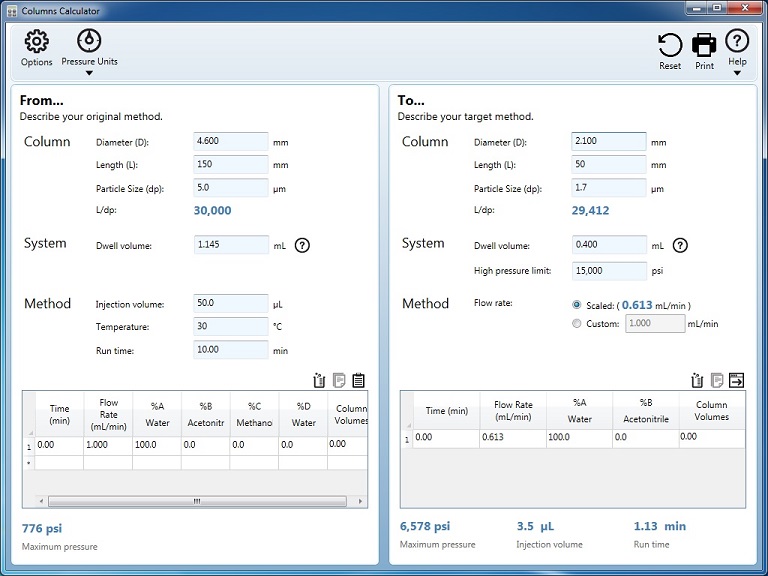The image size is (768, 576).
Task: Expand the Pressure Units dropdown arrow
Action: tap(89, 73)
